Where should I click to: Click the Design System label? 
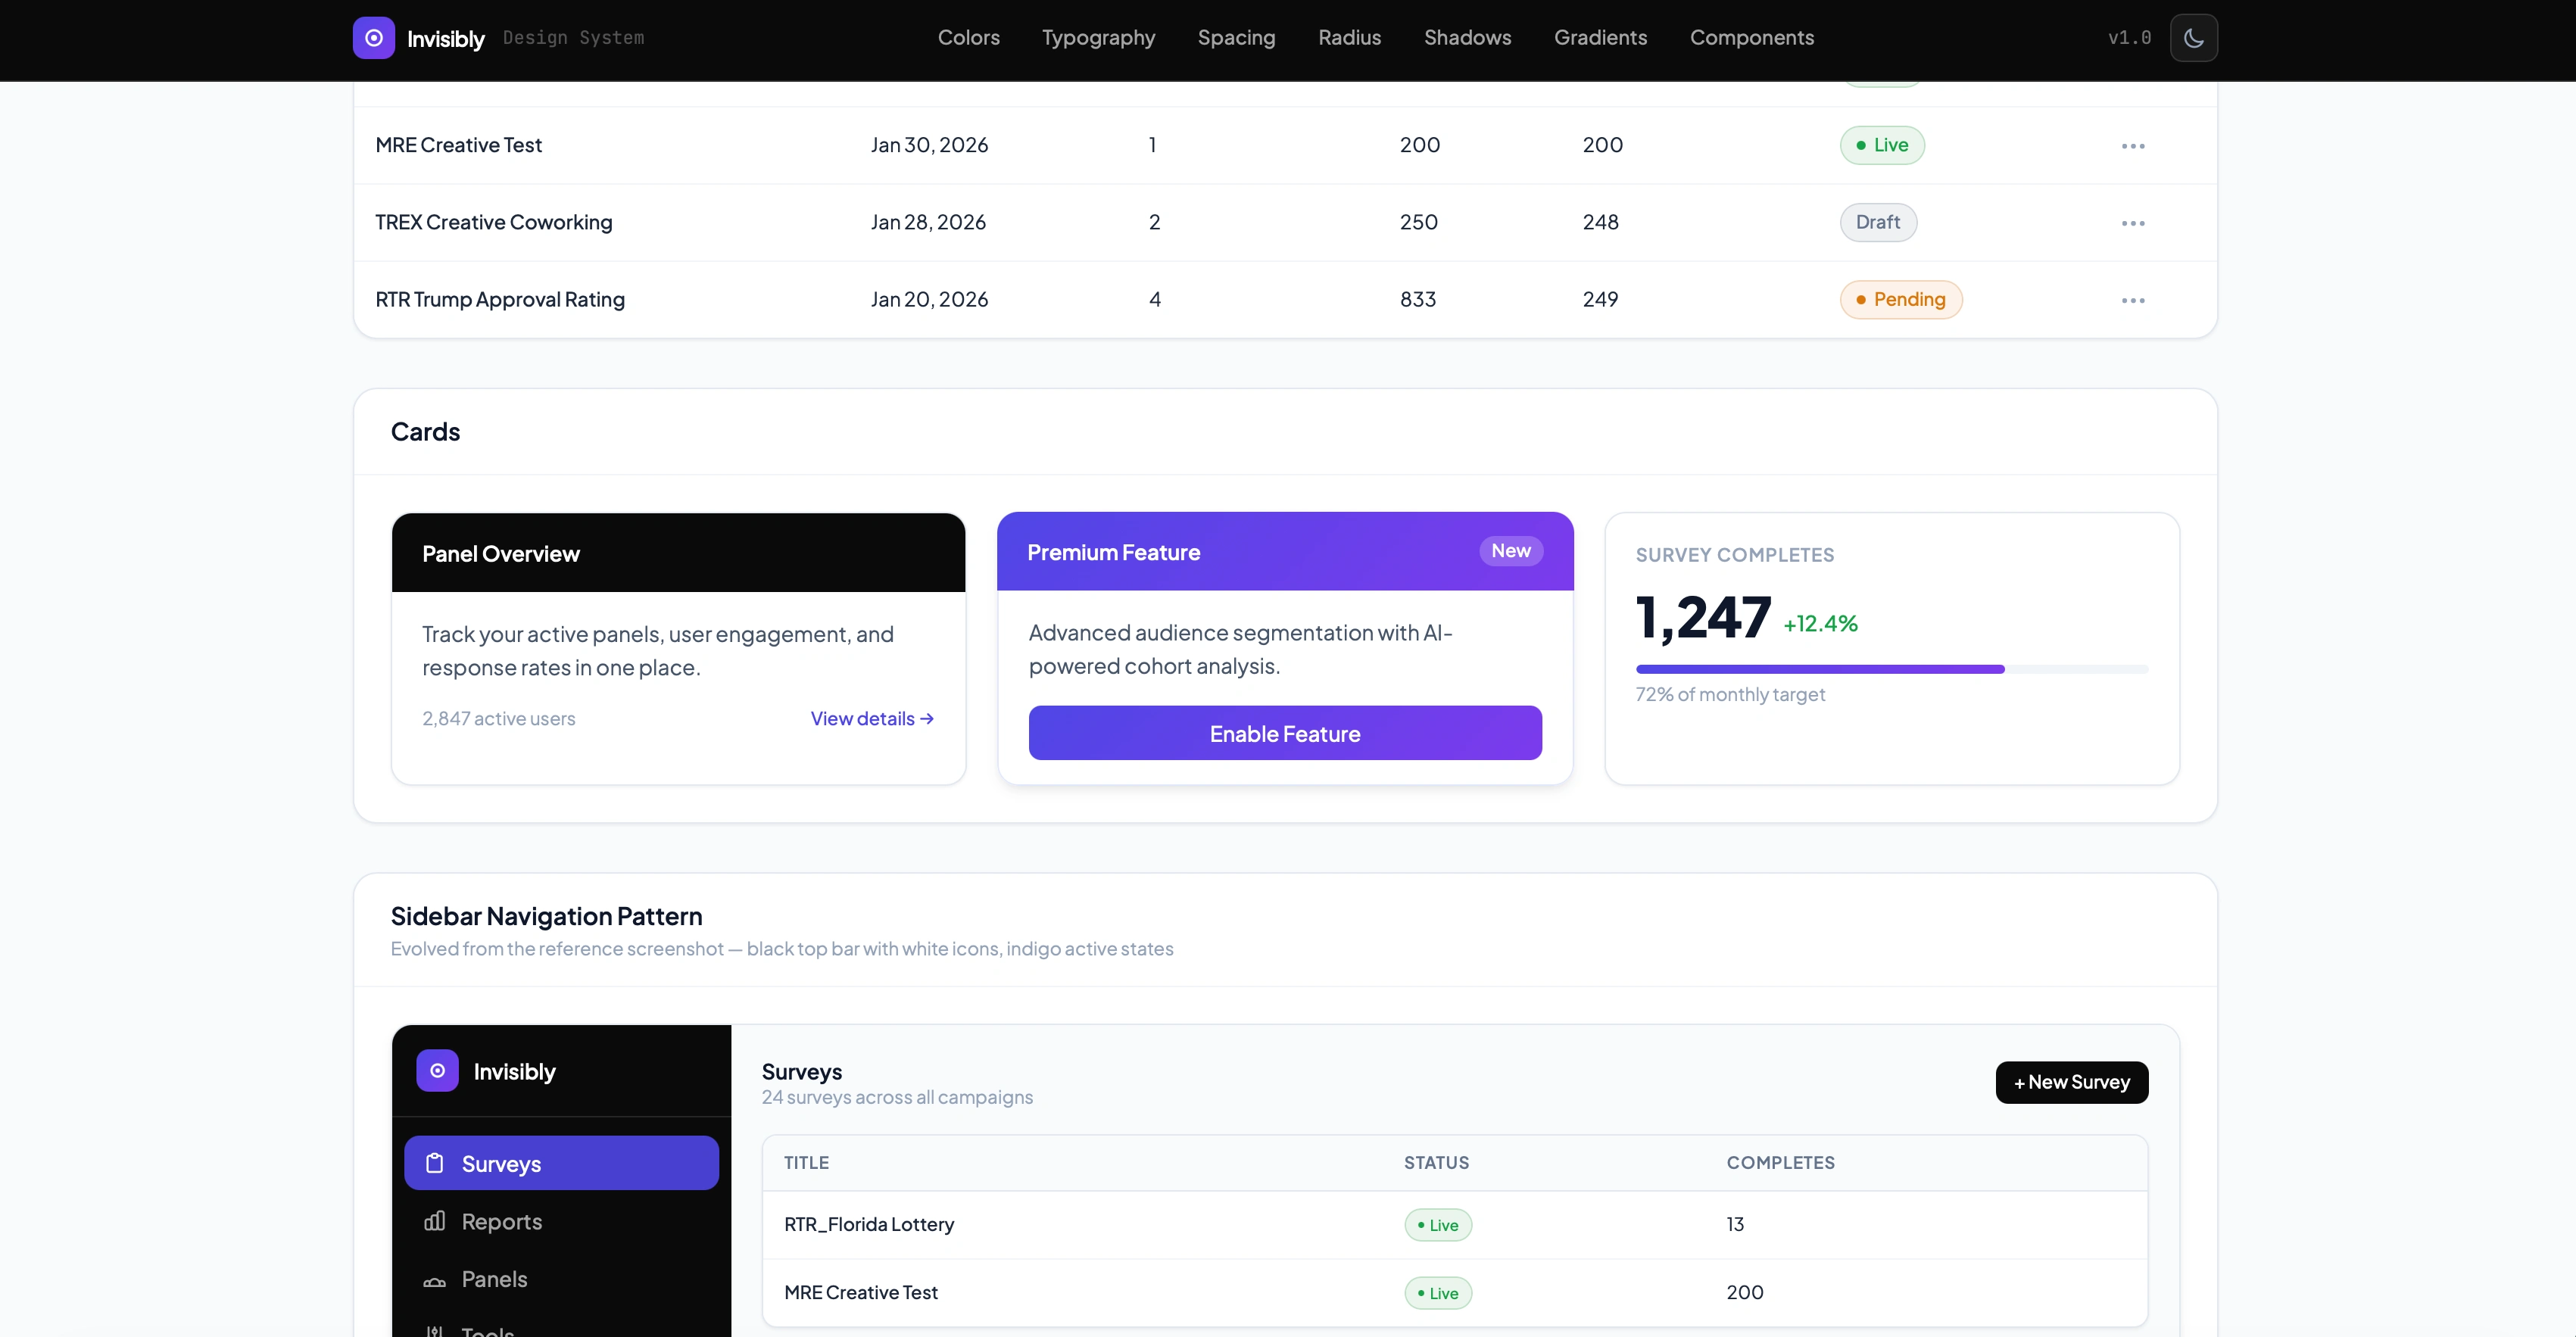point(573,38)
